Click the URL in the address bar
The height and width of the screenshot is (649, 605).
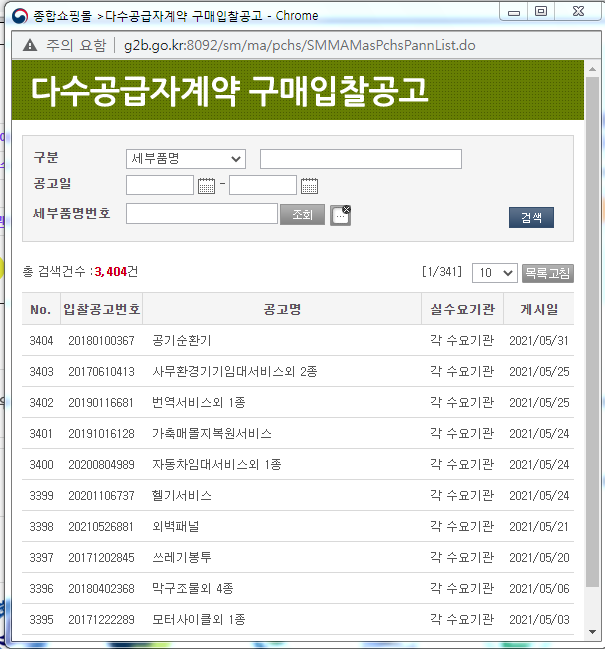tap(300, 45)
